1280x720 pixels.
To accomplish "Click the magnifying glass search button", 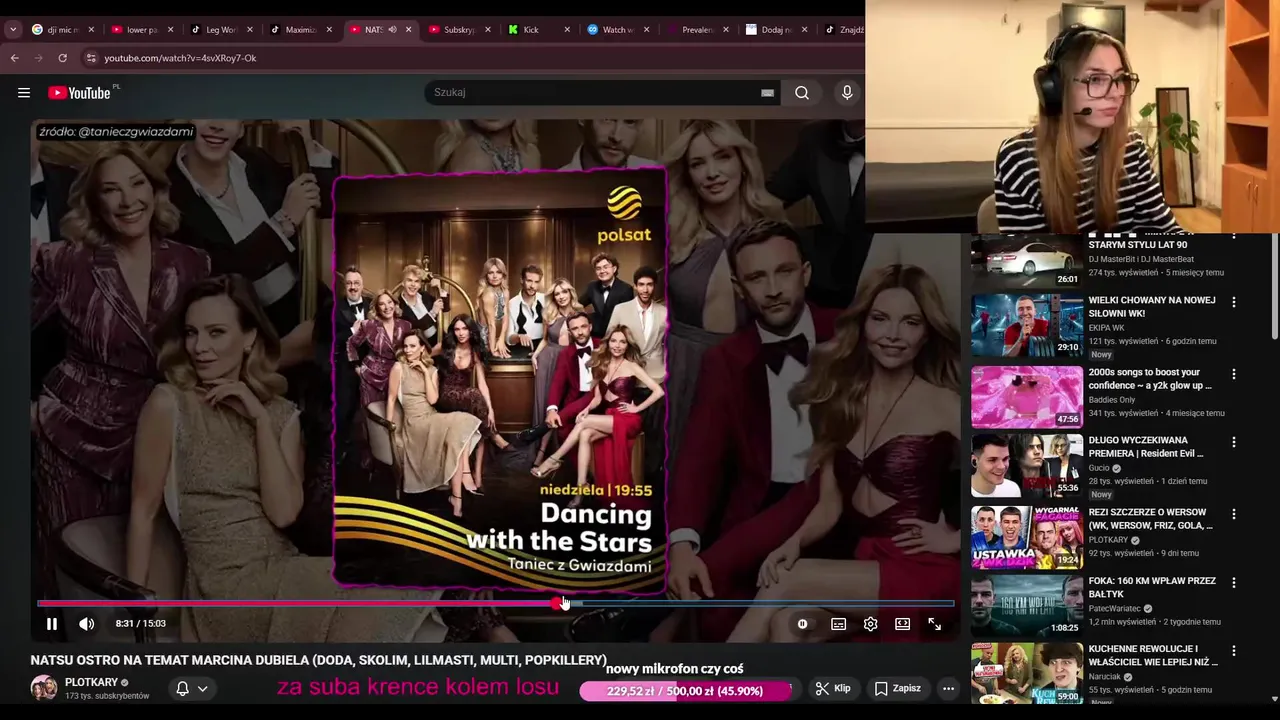I will click(802, 93).
